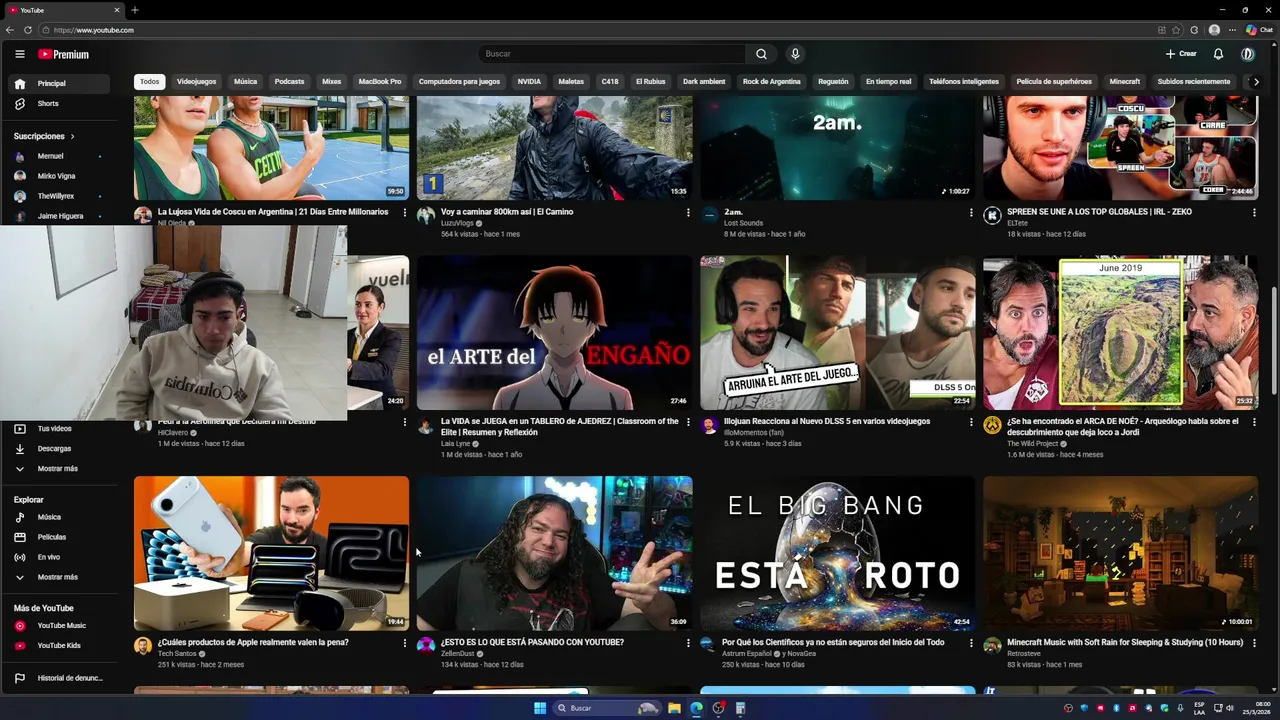1280x720 pixels.
Task: Click browser back arrow
Action: [10, 30]
